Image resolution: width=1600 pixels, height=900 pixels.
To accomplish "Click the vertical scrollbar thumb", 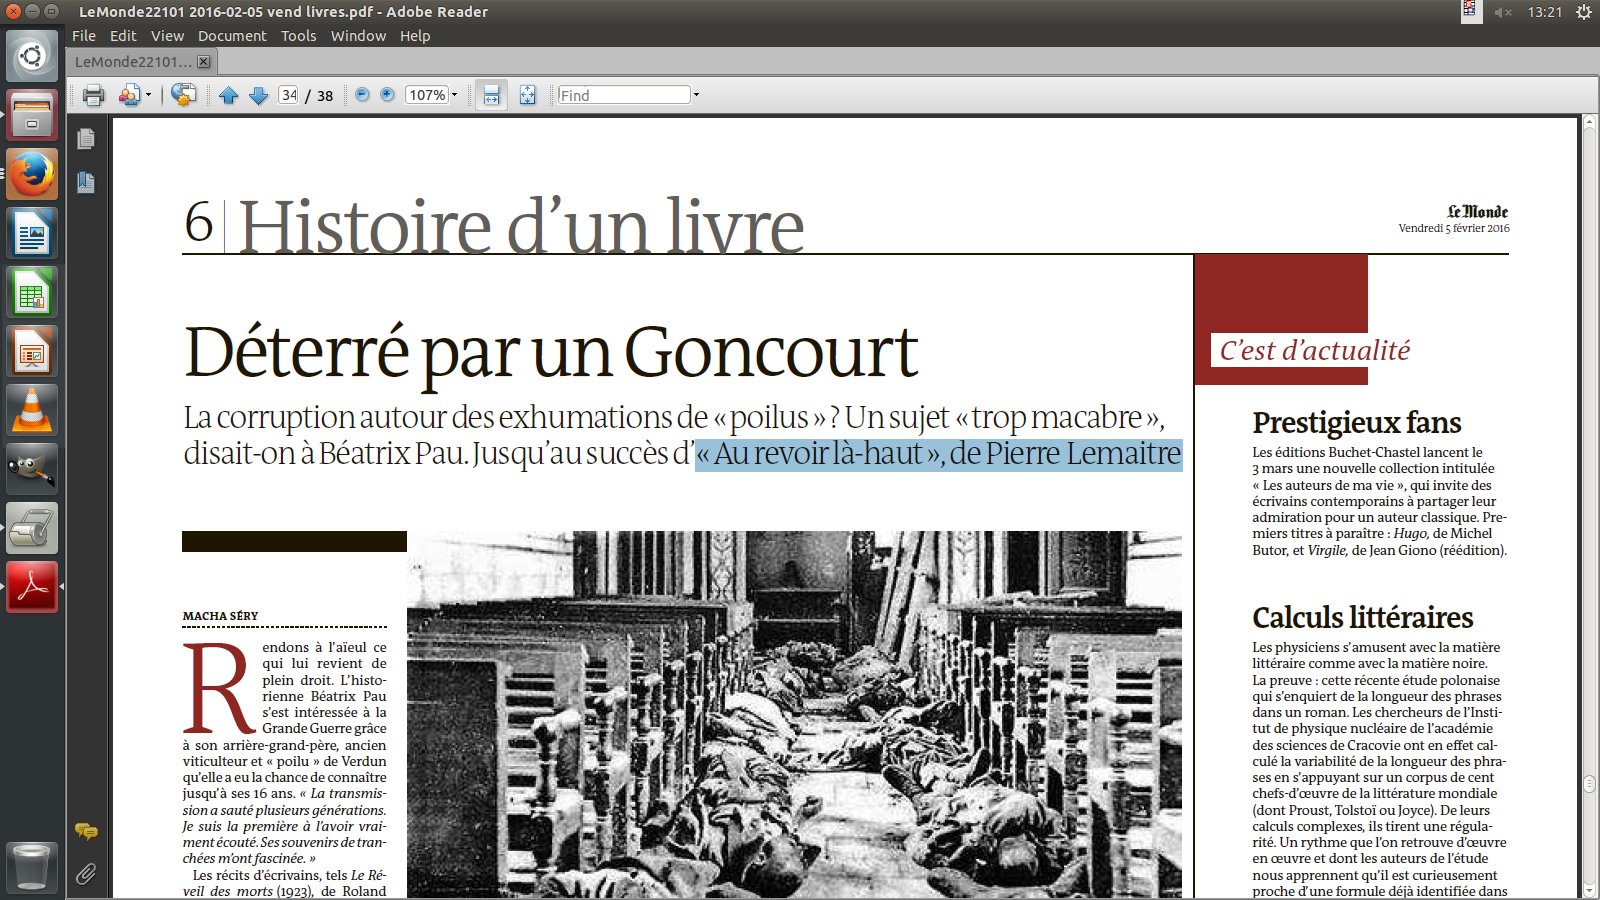I will [x=1589, y=784].
